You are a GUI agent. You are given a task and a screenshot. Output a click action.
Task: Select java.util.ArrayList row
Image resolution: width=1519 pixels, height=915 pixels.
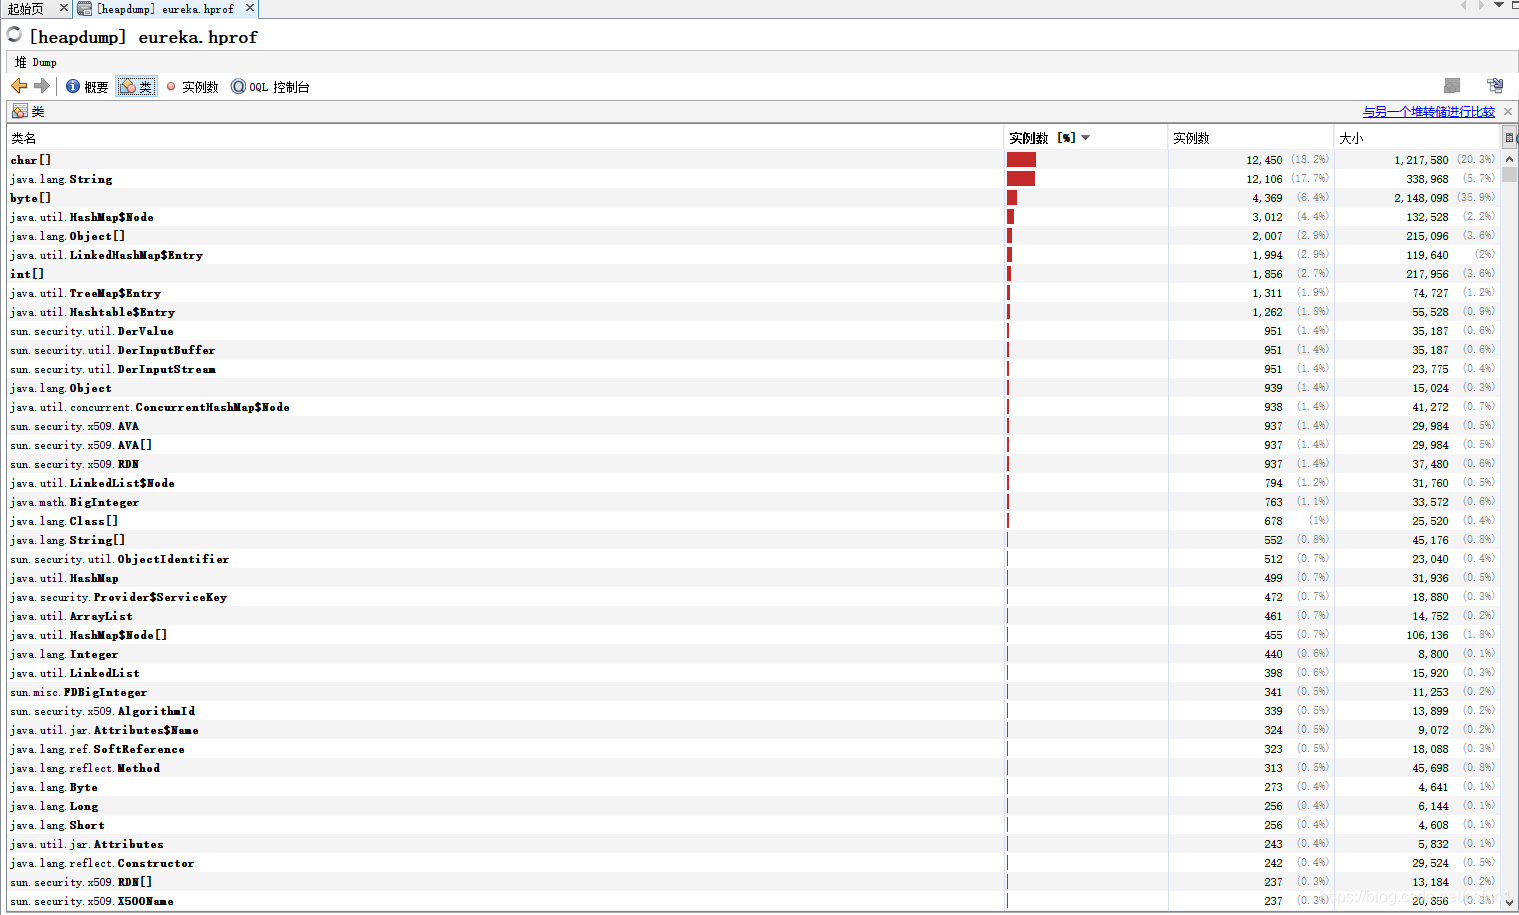[755, 616]
